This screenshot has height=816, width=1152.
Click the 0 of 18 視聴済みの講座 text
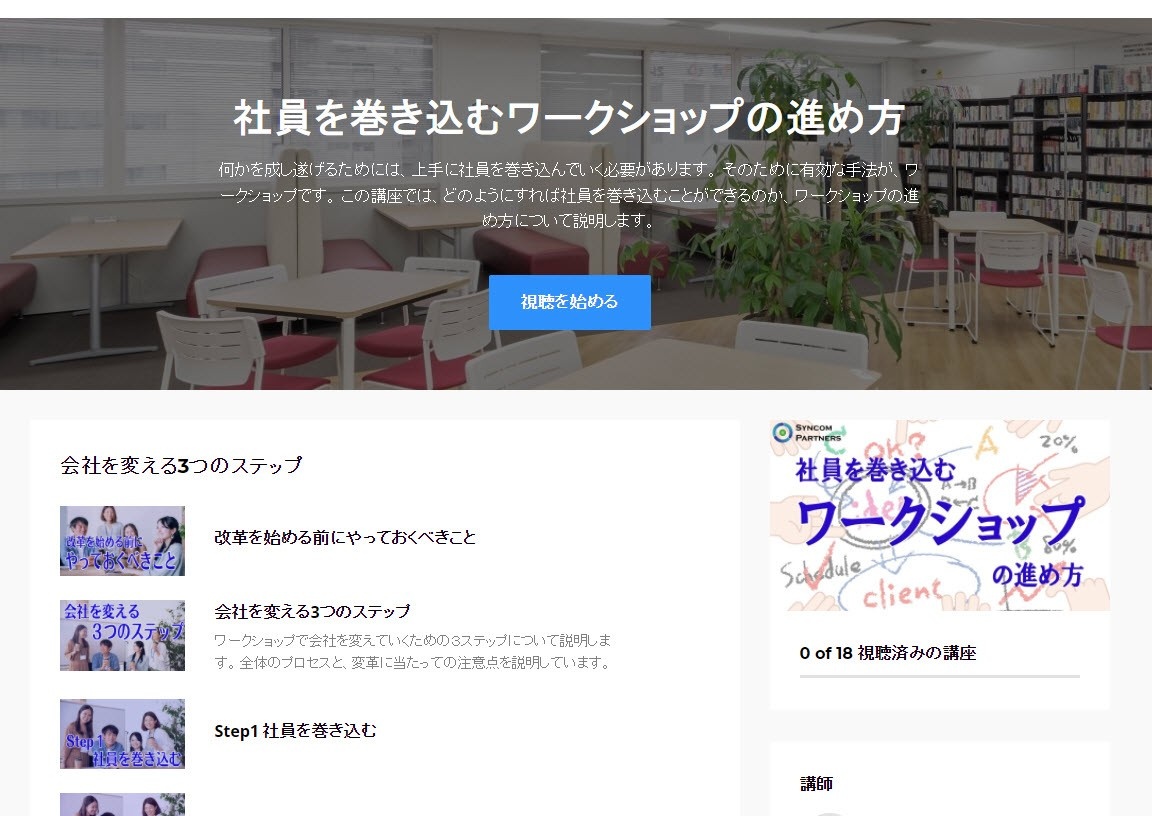888,653
